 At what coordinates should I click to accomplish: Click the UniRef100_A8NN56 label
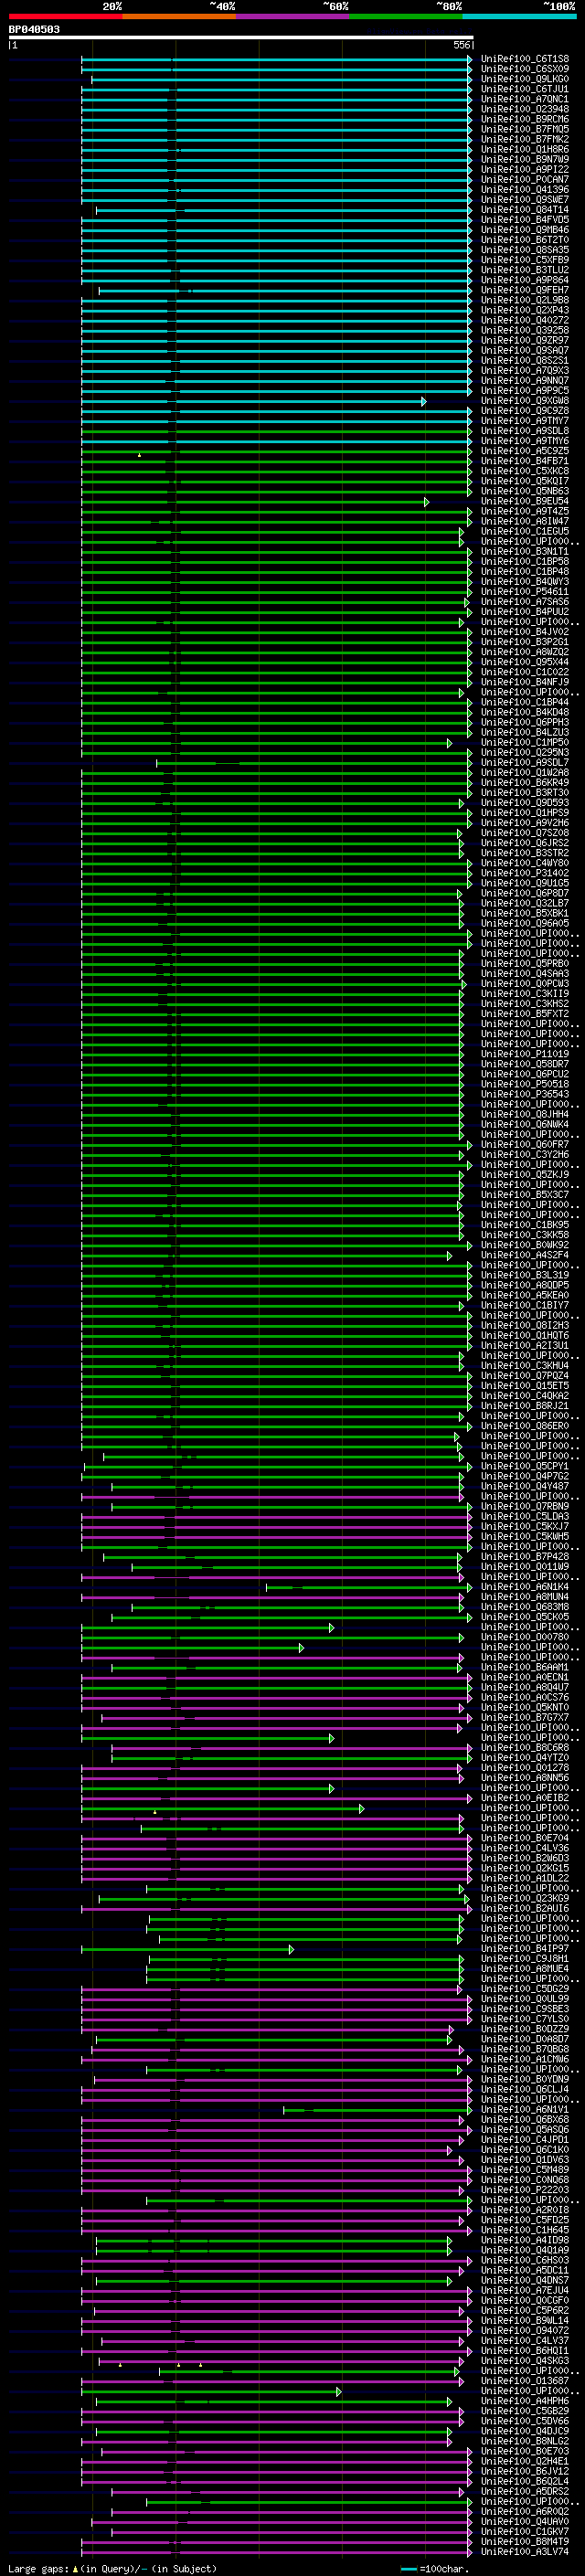(525, 1778)
